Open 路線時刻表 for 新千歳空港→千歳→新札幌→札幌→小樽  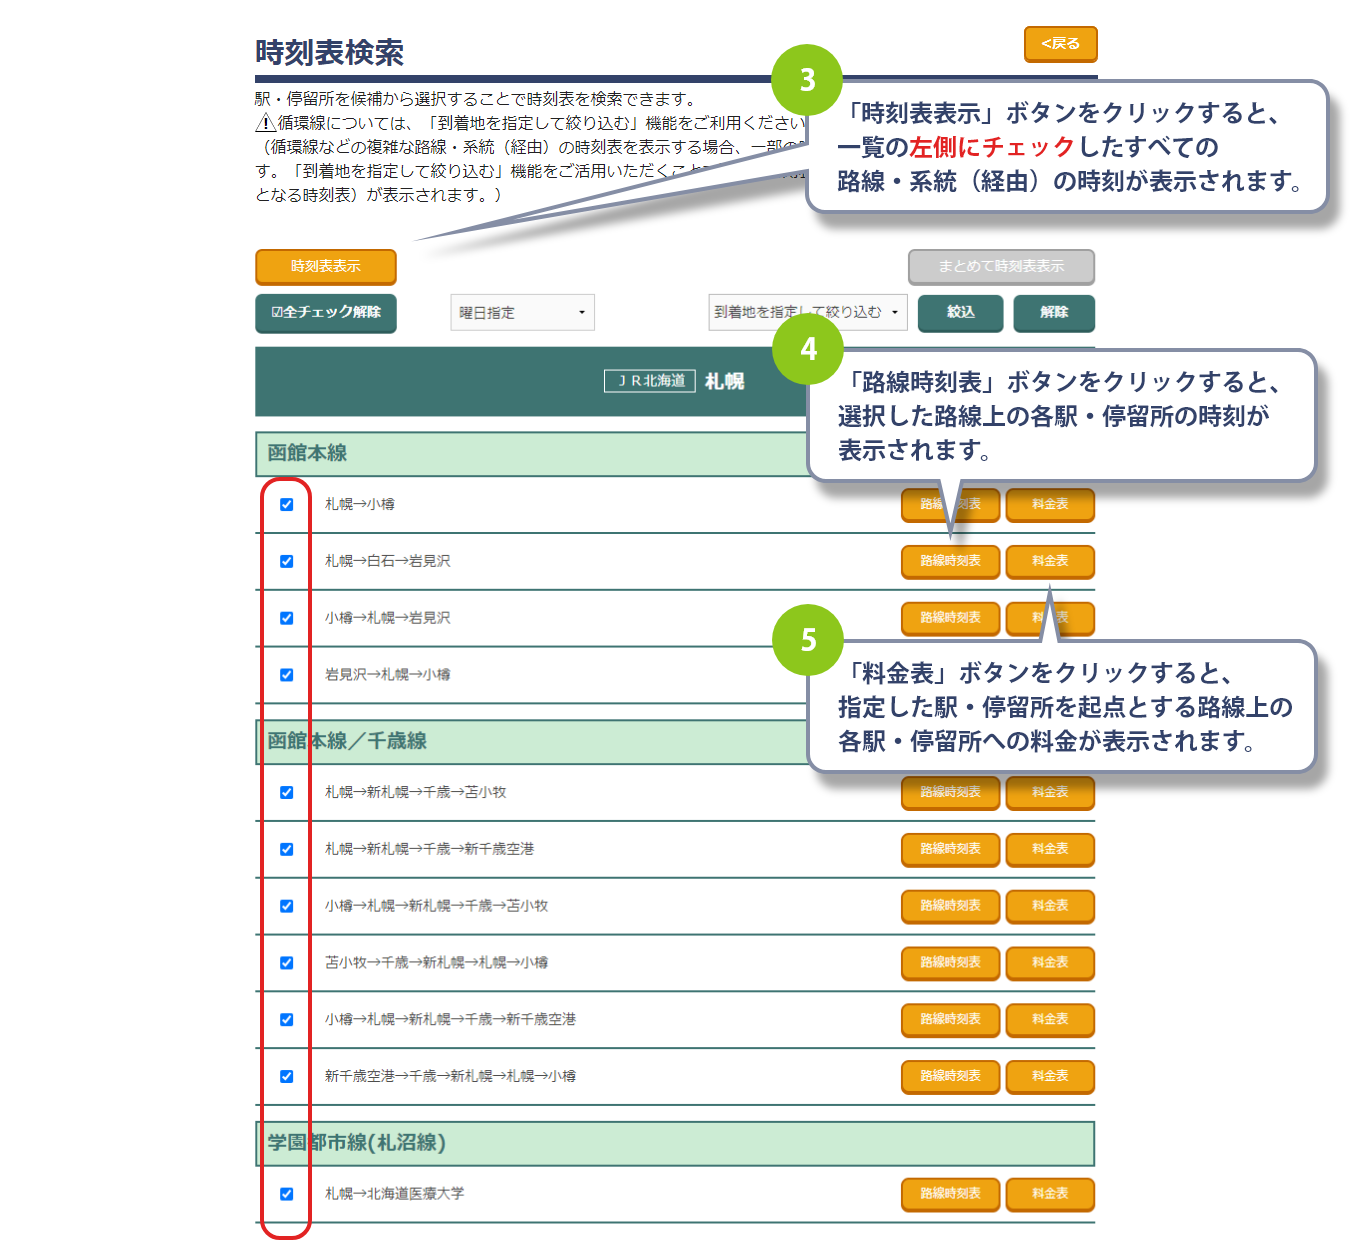tap(951, 1077)
